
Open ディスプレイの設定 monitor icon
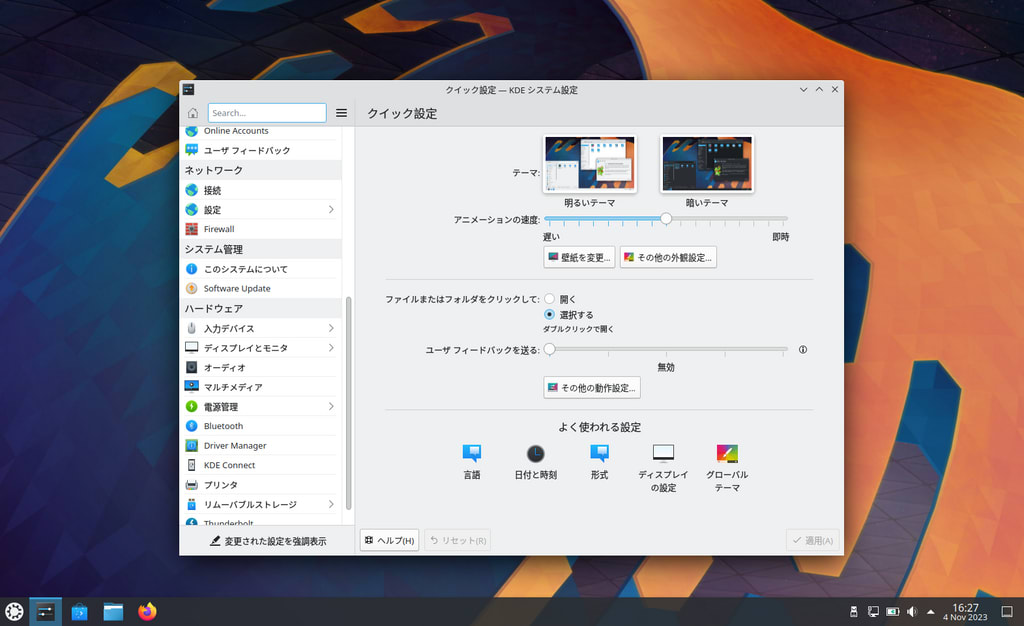click(x=663, y=453)
